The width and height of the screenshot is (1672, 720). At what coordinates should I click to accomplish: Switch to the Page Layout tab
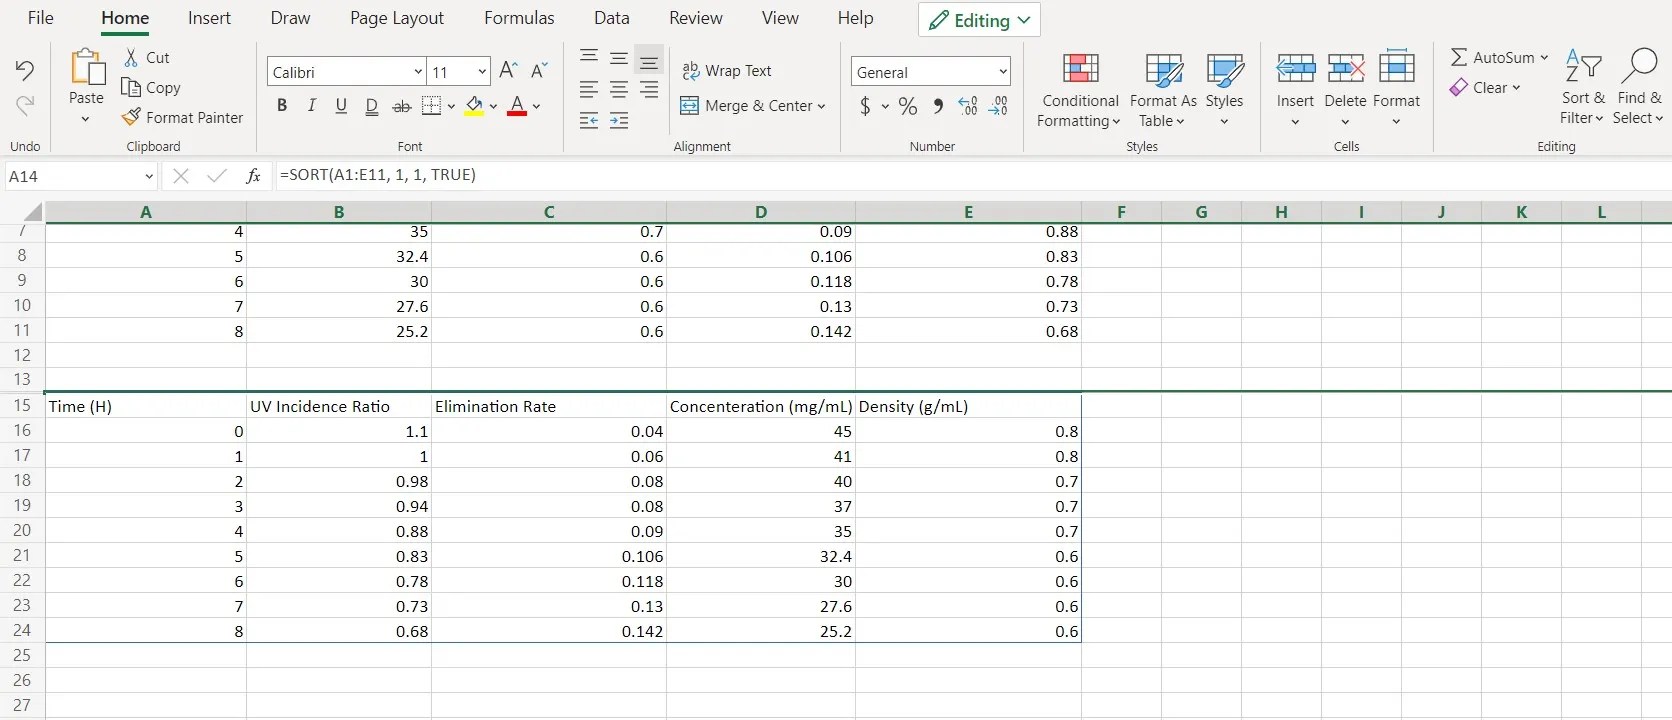[x=397, y=18]
